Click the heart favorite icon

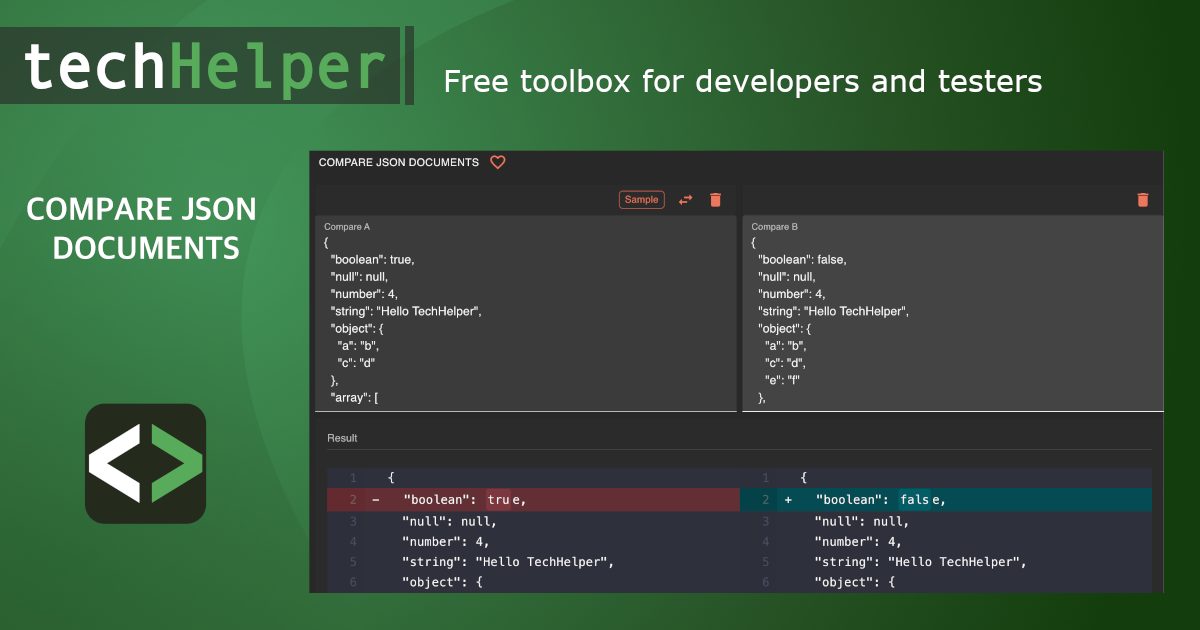pos(497,162)
